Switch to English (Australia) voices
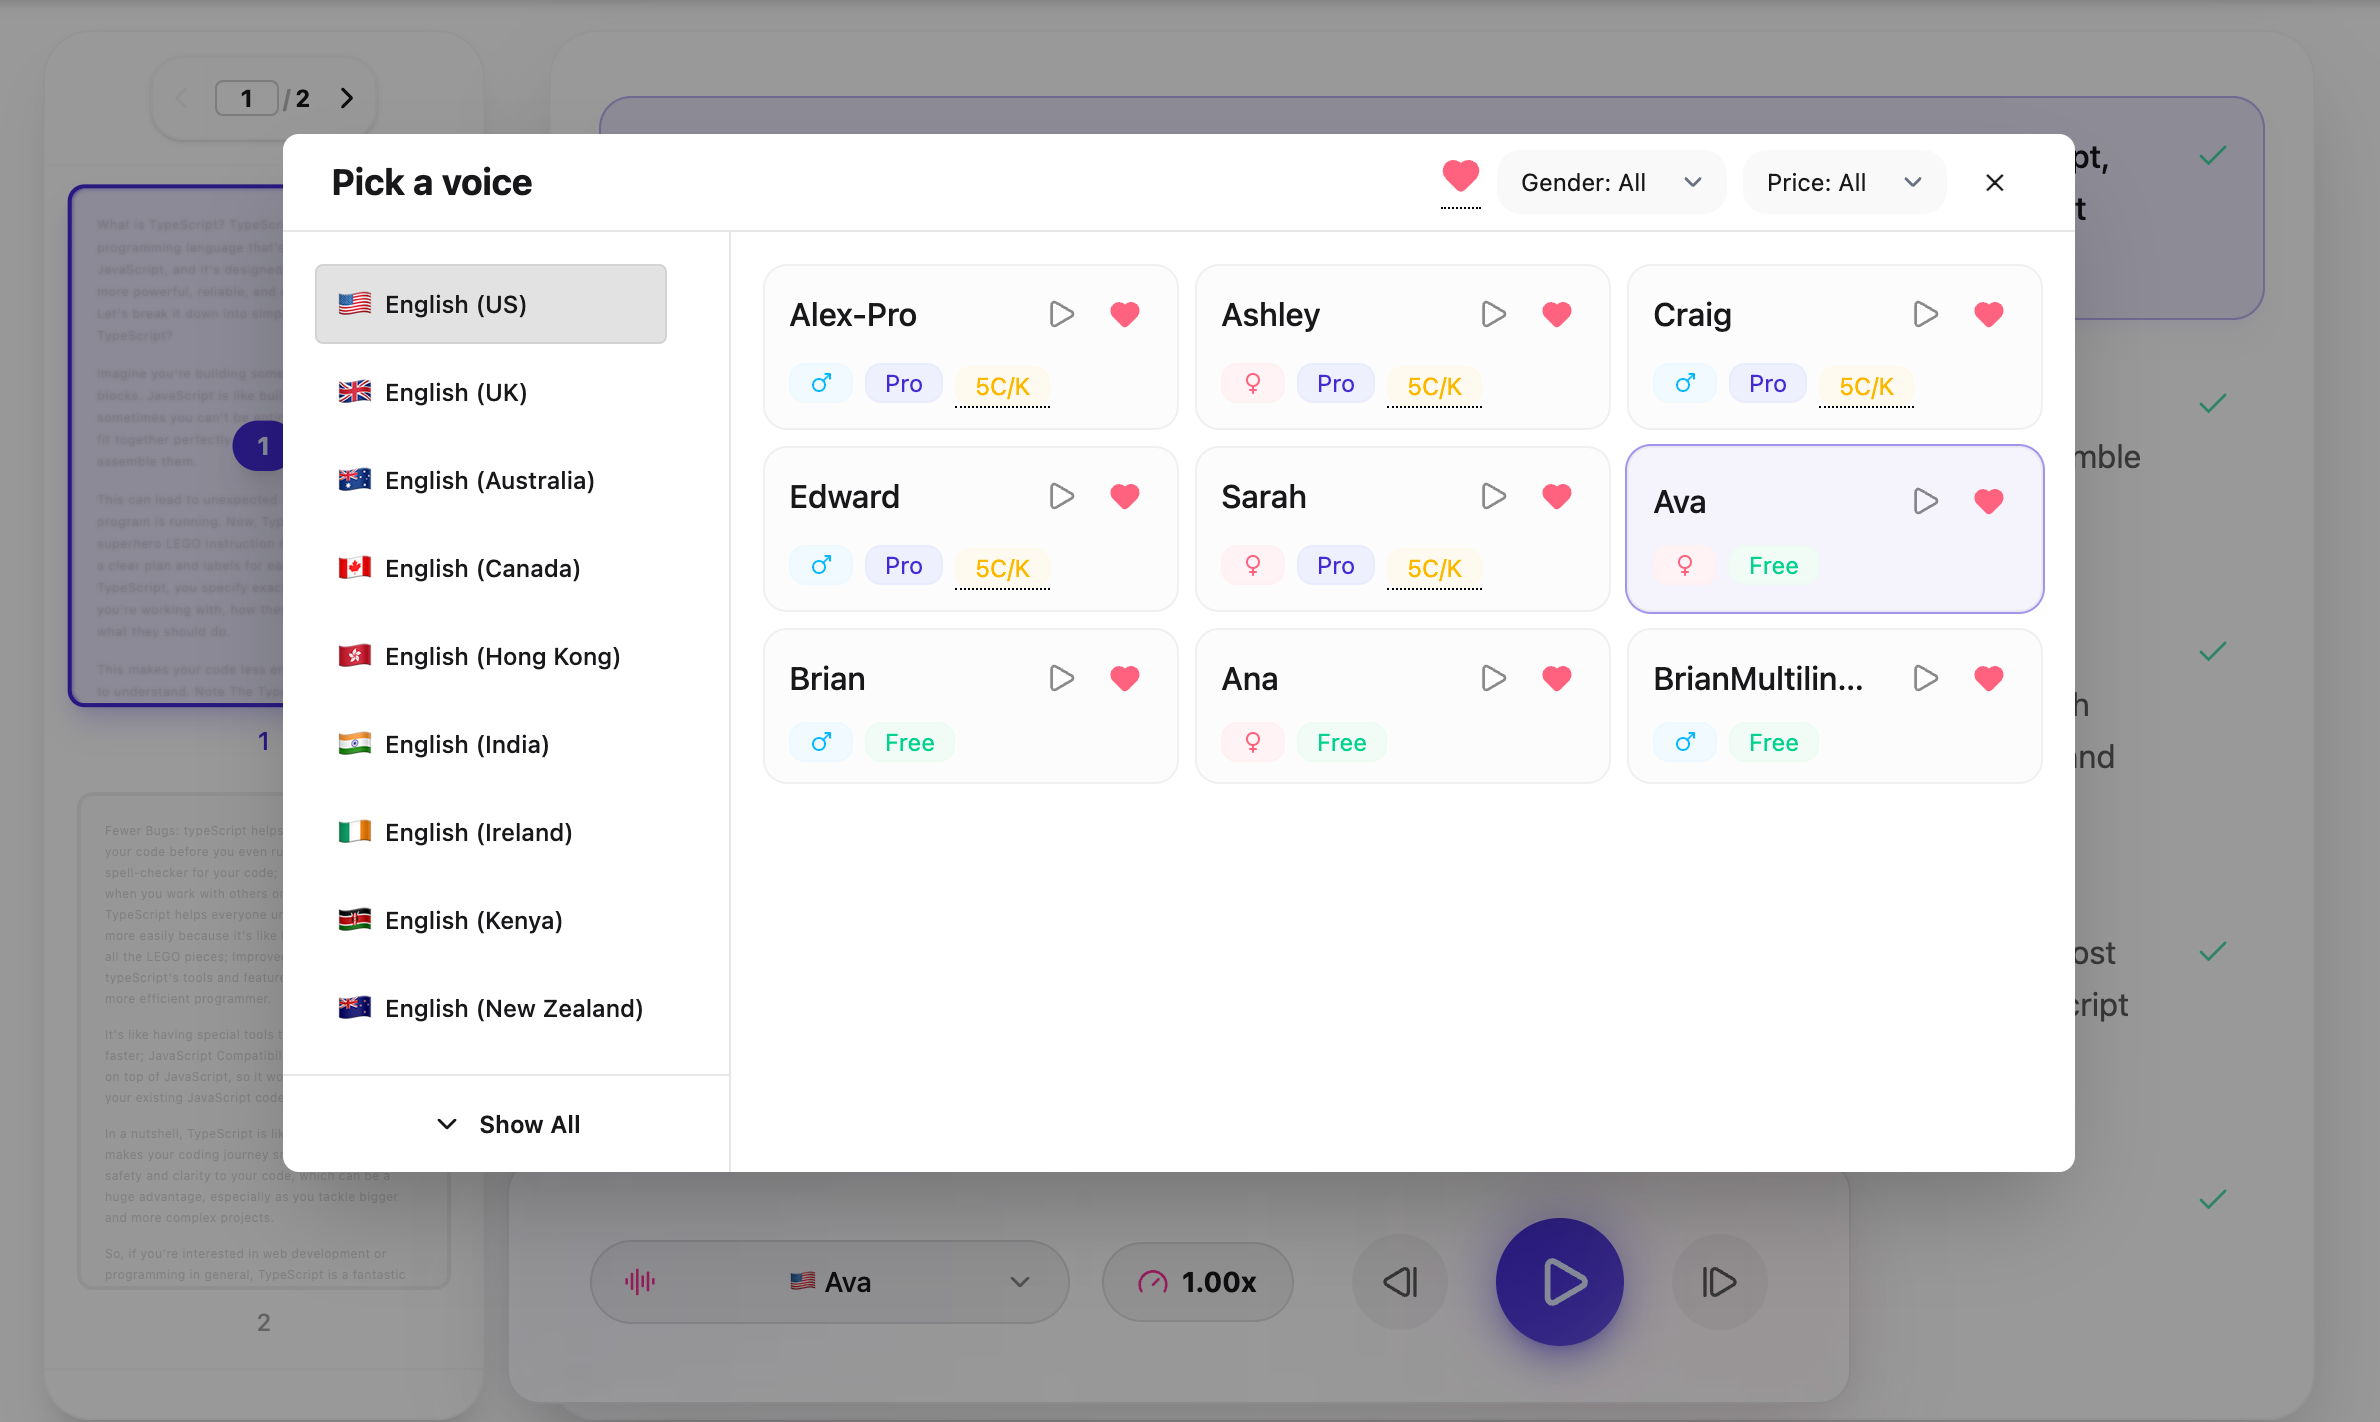 pos(491,480)
